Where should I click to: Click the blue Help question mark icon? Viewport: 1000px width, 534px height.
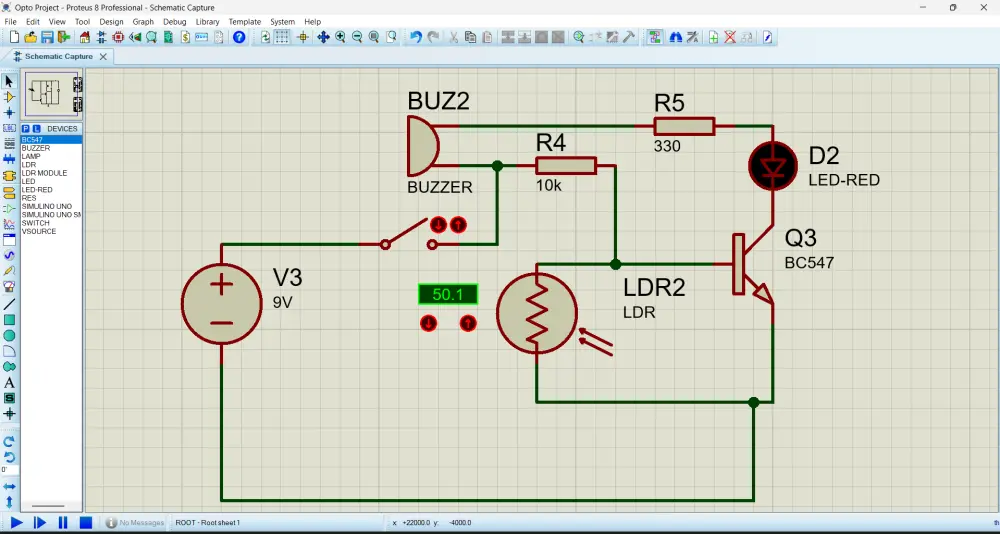pyautogui.click(x=239, y=37)
